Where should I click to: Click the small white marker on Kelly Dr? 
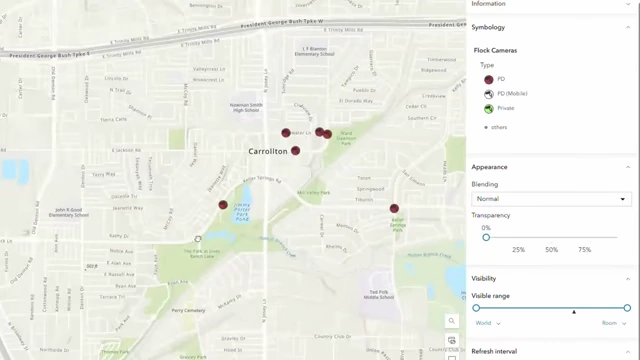[198, 238]
